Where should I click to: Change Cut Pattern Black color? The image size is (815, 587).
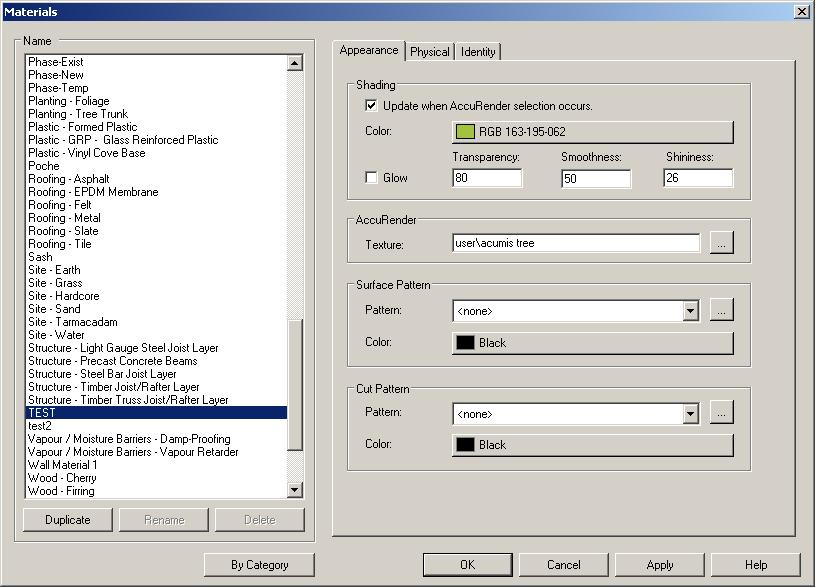pyautogui.click(x=592, y=445)
